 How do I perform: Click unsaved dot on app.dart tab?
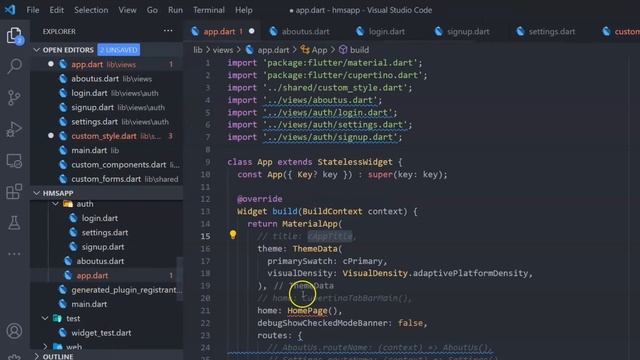coord(252,31)
